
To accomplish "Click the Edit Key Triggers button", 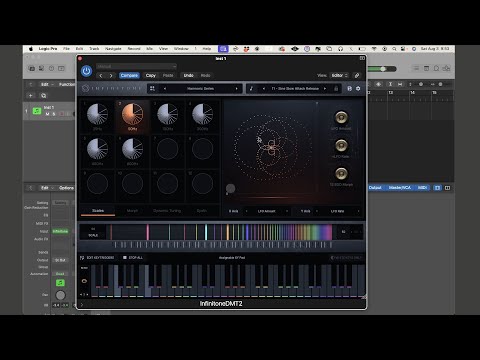I will [x=97, y=258].
